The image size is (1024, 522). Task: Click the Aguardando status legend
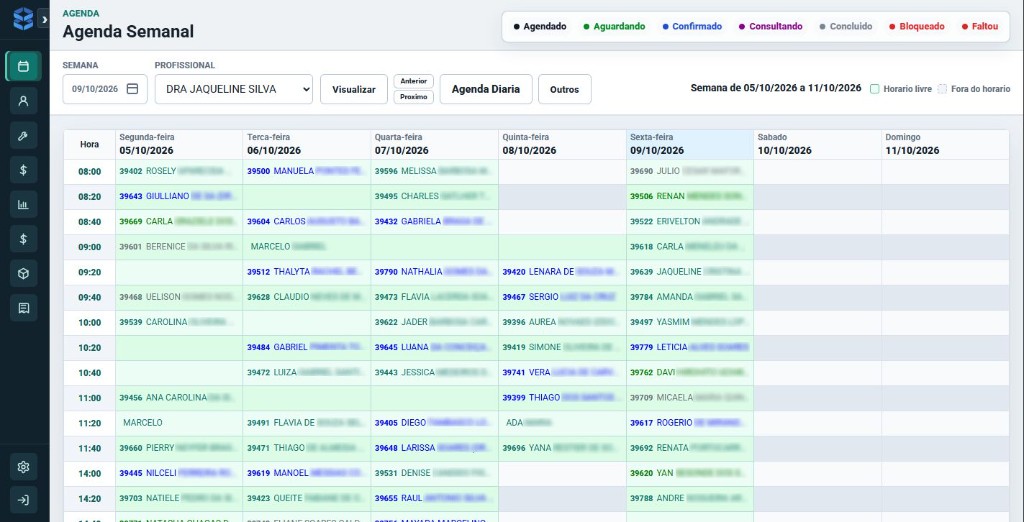click(x=614, y=27)
